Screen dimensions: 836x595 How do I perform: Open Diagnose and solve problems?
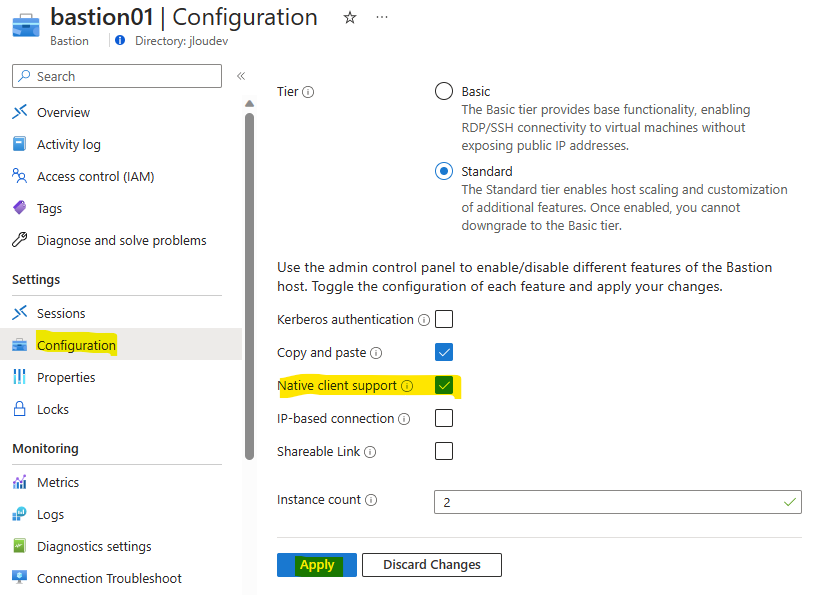(x=122, y=240)
